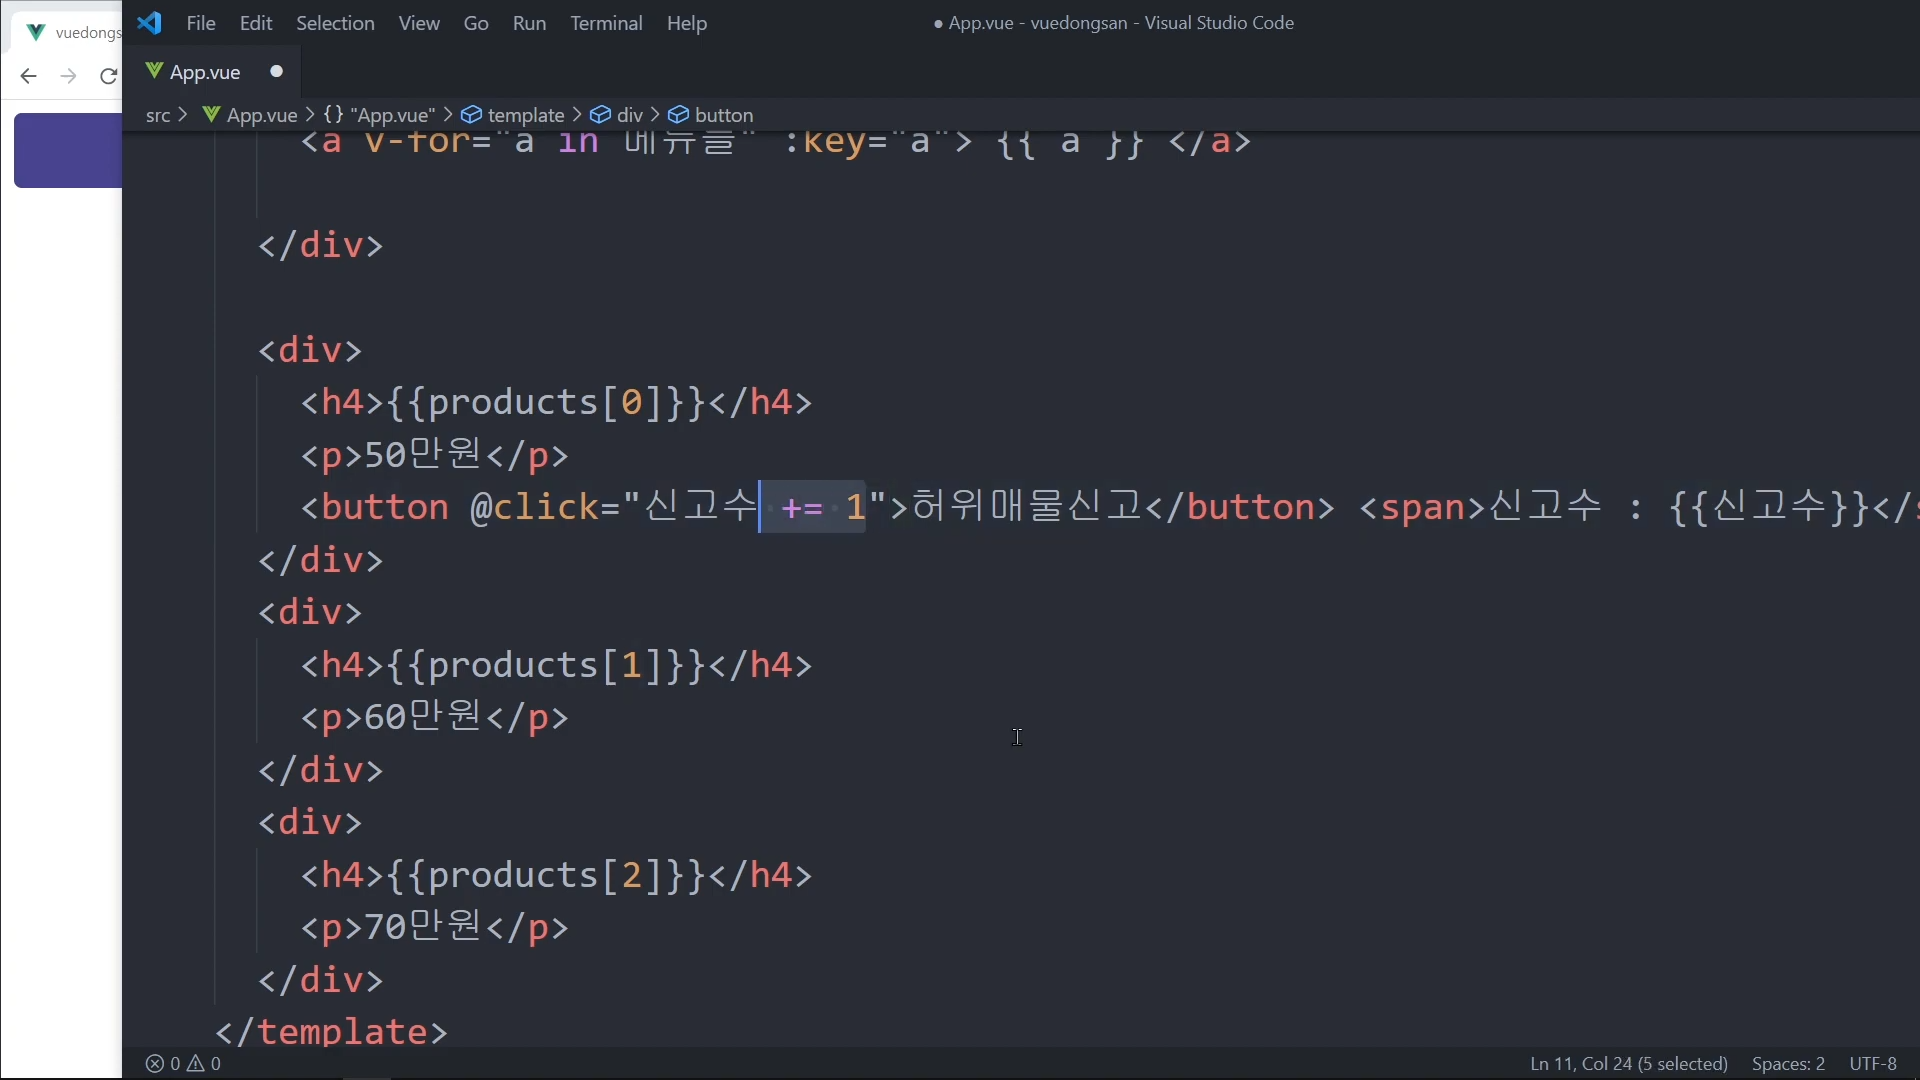Open the Selection menu

click(335, 23)
